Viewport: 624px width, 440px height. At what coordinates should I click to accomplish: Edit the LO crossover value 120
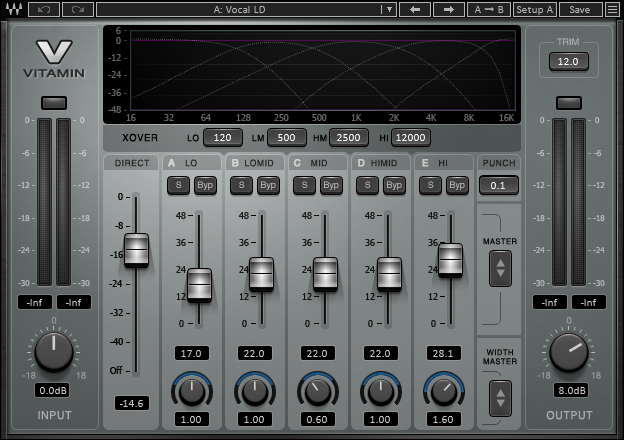[223, 138]
